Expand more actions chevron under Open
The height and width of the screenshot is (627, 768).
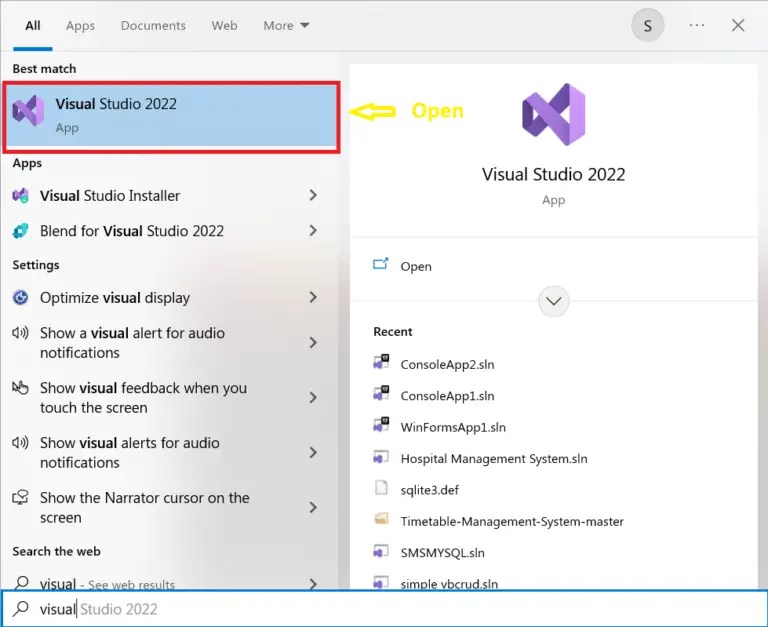point(553,301)
